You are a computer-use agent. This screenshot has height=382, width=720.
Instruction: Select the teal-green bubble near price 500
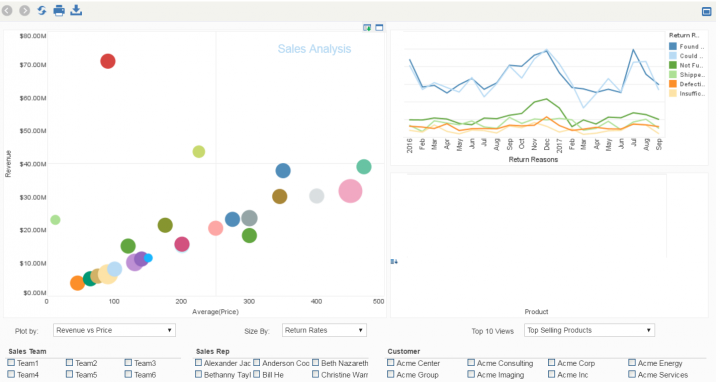364,167
